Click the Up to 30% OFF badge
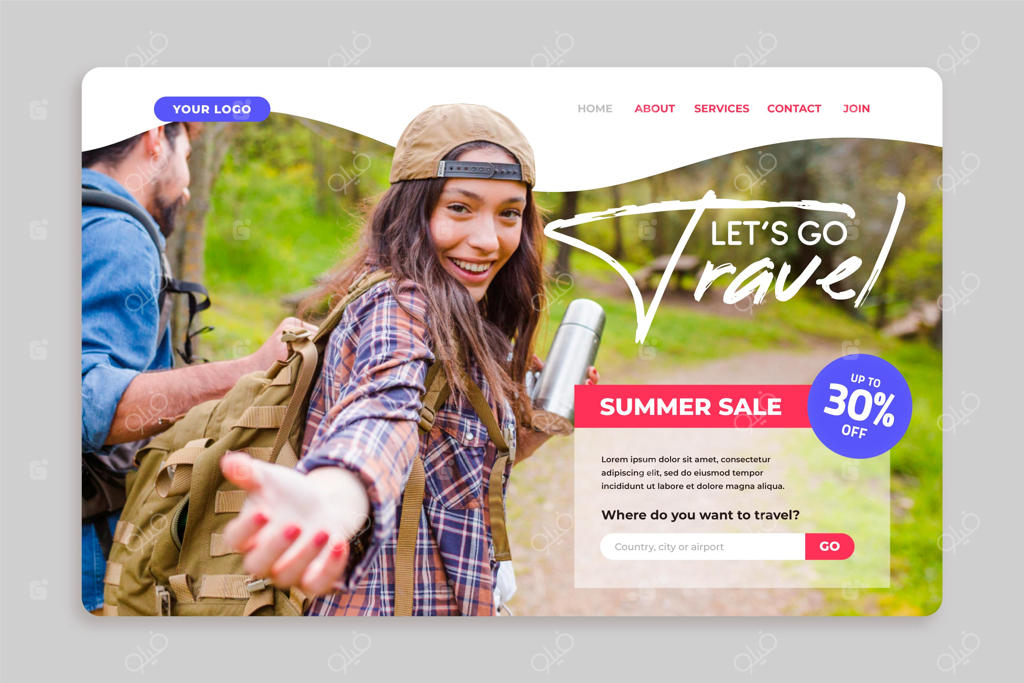1024x683 pixels. tap(859, 405)
